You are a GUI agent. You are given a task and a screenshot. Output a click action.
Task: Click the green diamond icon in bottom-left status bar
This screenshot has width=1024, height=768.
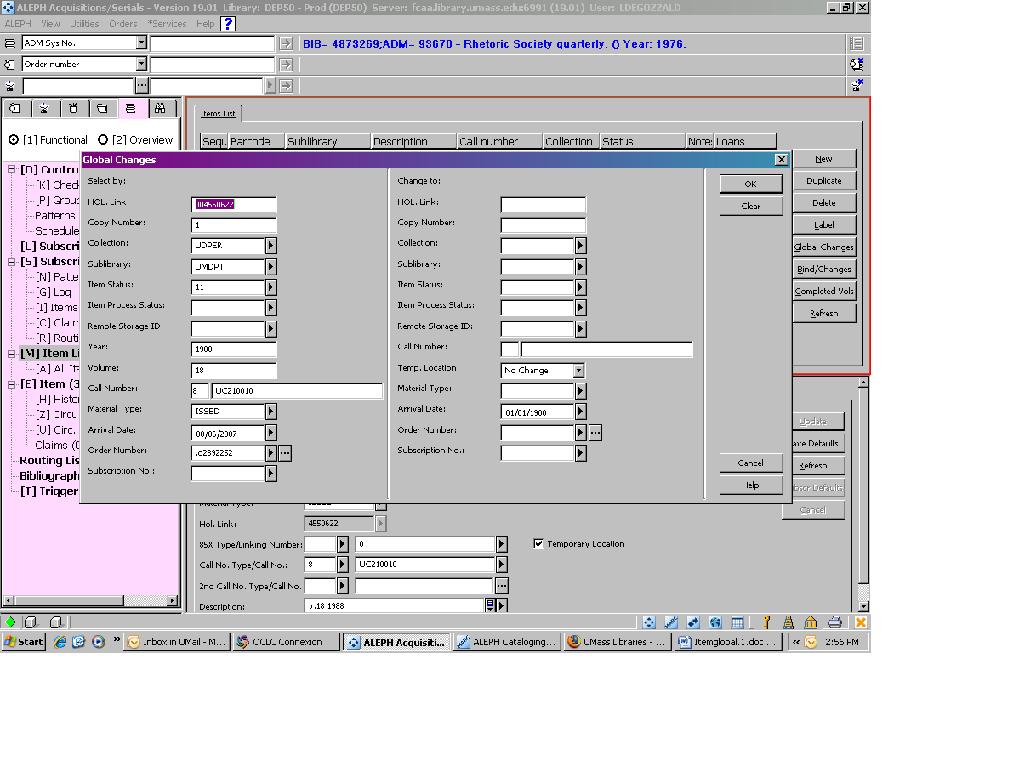click(11, 622)
